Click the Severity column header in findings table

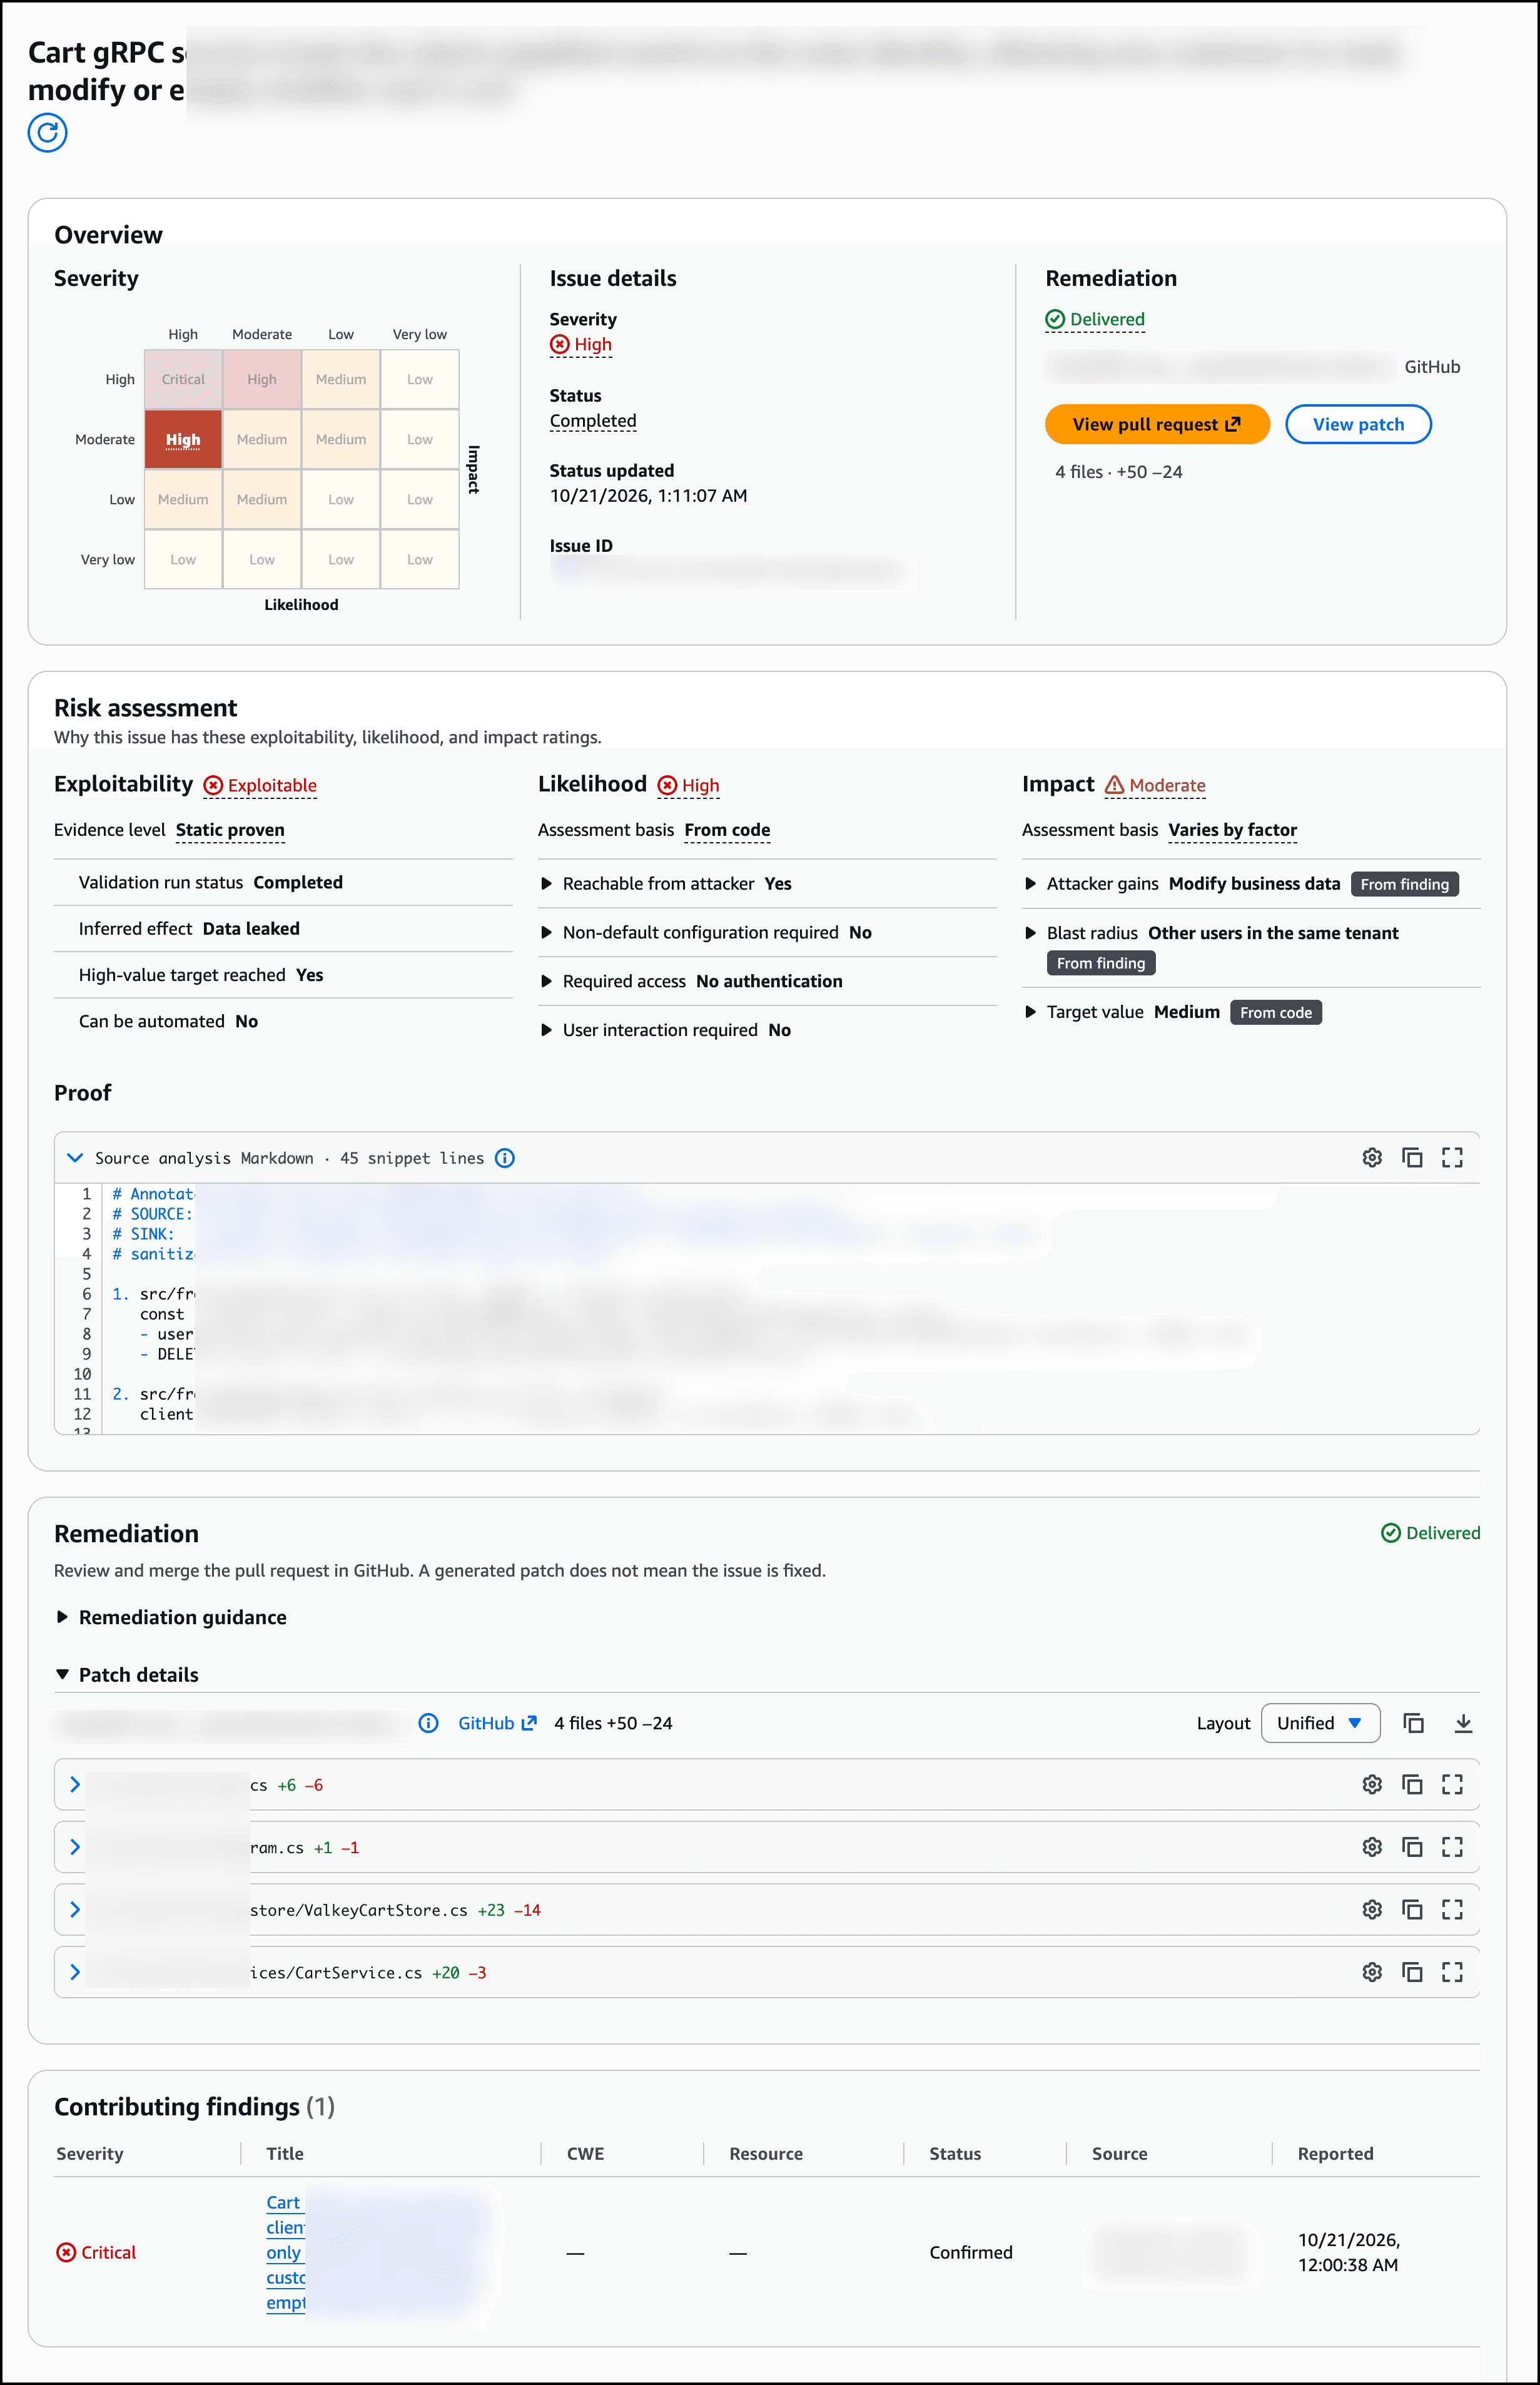90,2154
